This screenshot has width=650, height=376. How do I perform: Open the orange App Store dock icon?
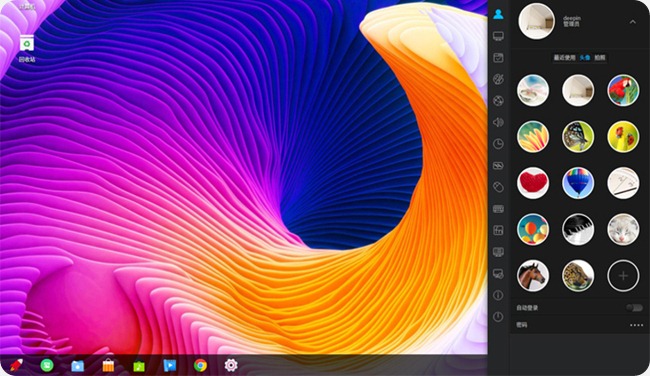pyautogui.click(x=108, y=365)
